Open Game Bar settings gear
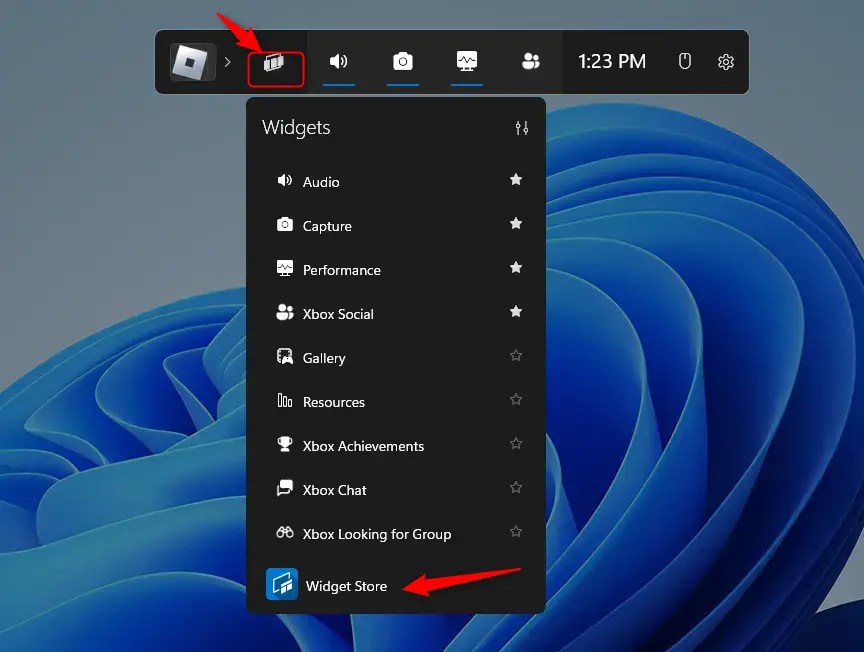 coord(726,62)
